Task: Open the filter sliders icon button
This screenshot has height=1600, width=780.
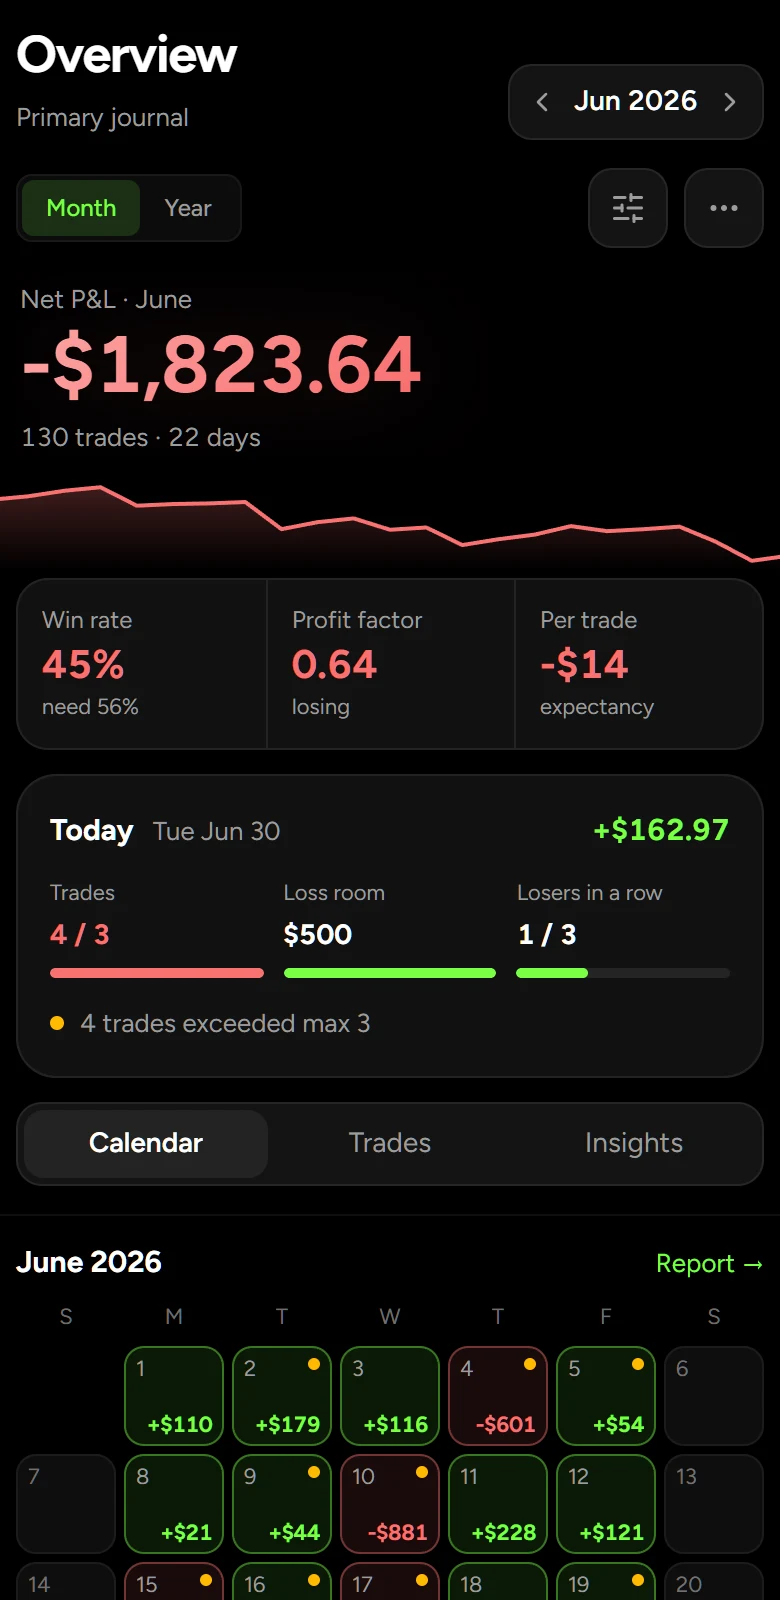Action: (x=628, y=208)
